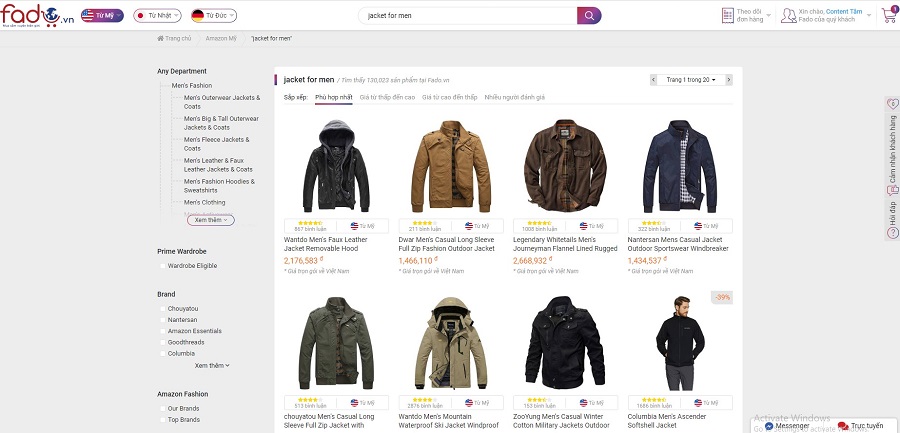Open the account greeting dropdown
900x433 pixels.
[827, 16]
